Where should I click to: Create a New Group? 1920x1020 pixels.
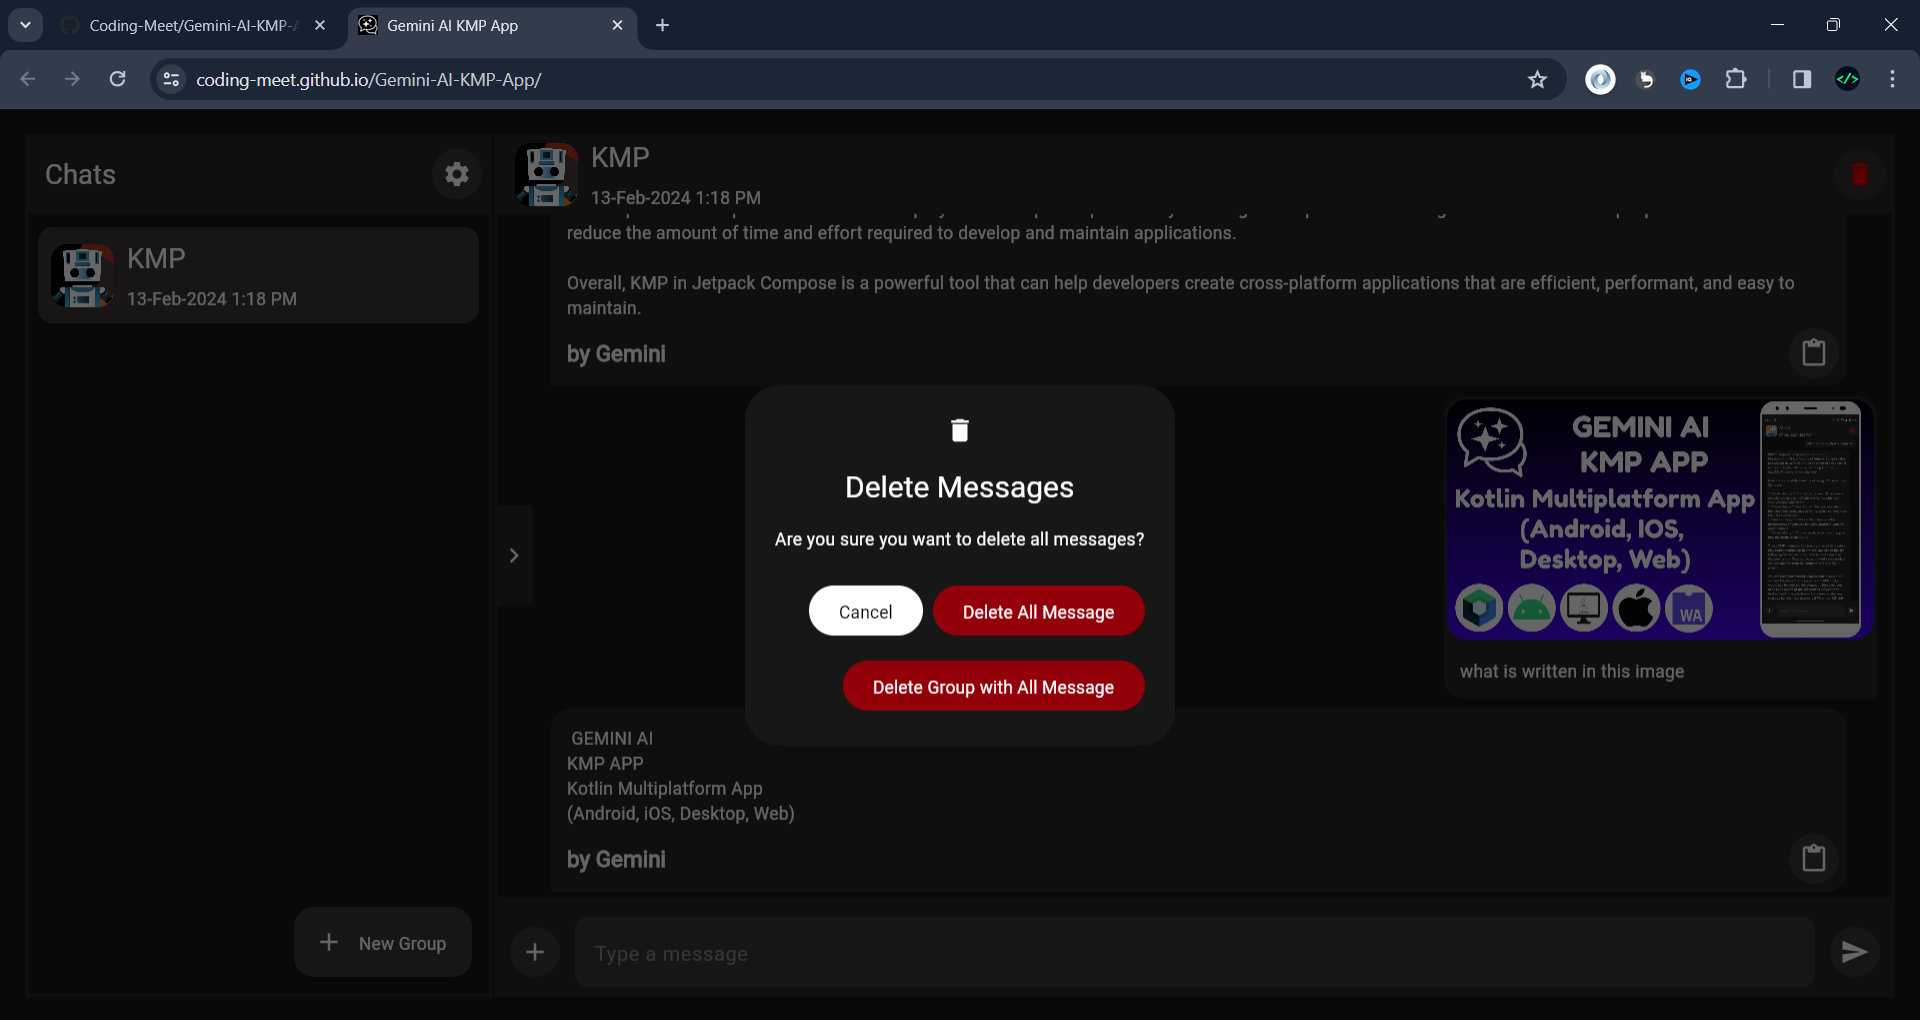(383, 942)
